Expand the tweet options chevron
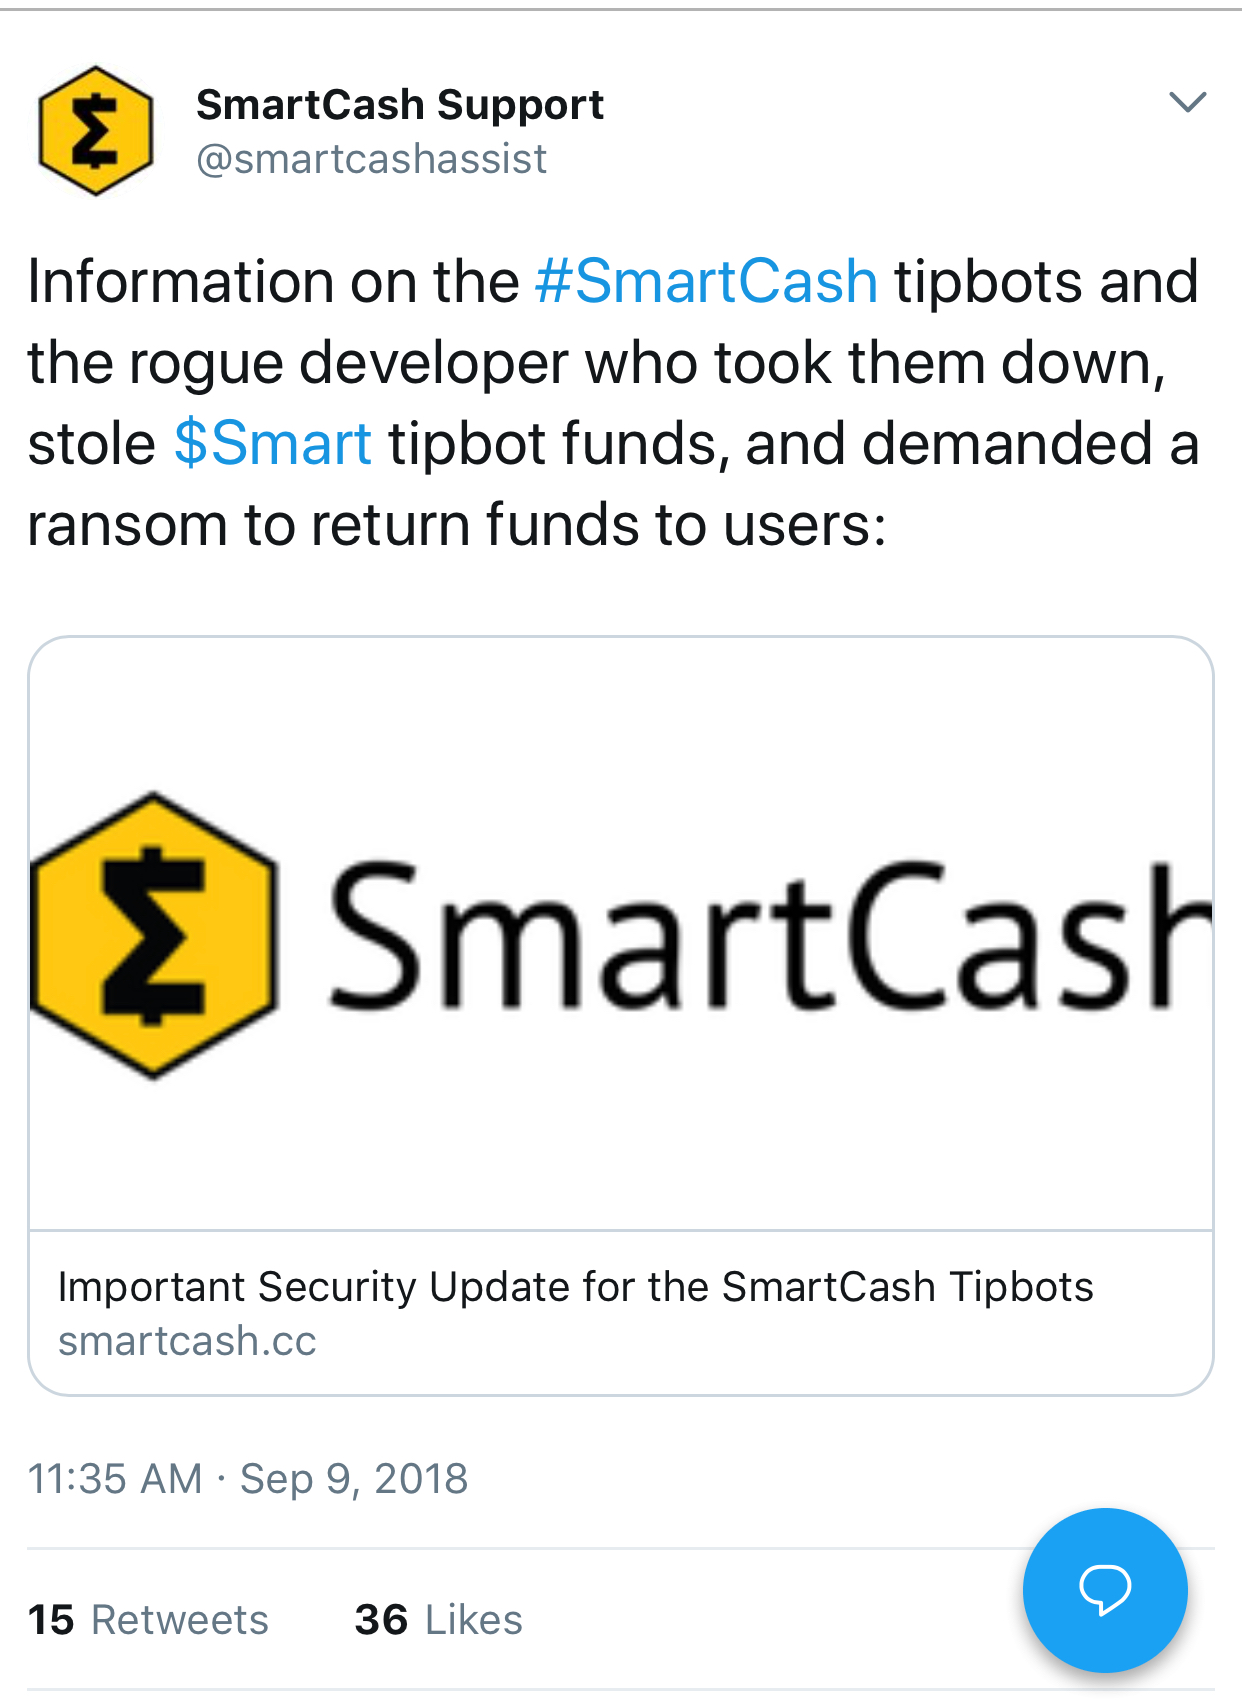Viewport: 1242px width, 1703px height. pyautogui.click(x=1187, y=102)
